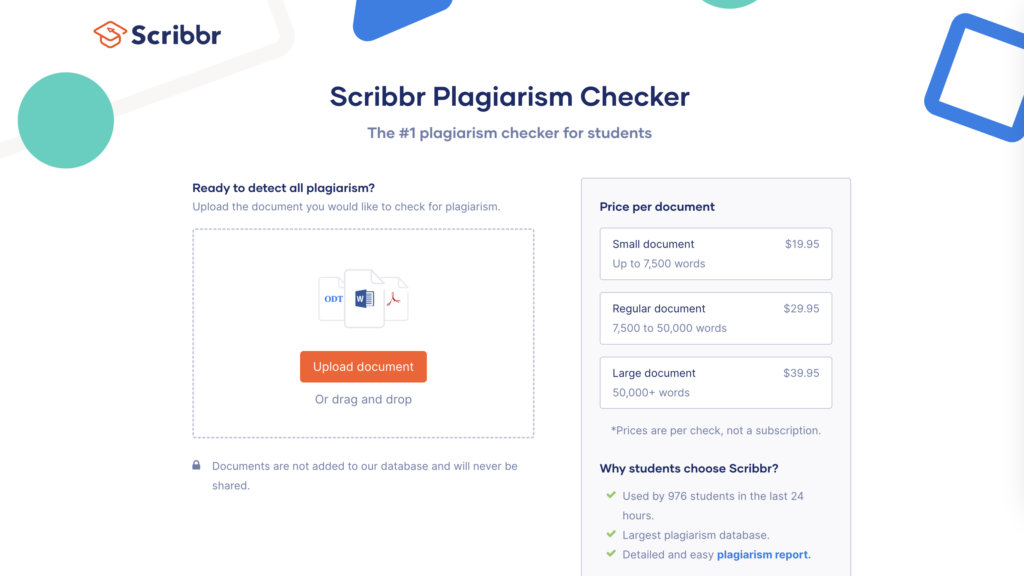
Task: Select the Large document pricing option
Action: click(715, 382)
